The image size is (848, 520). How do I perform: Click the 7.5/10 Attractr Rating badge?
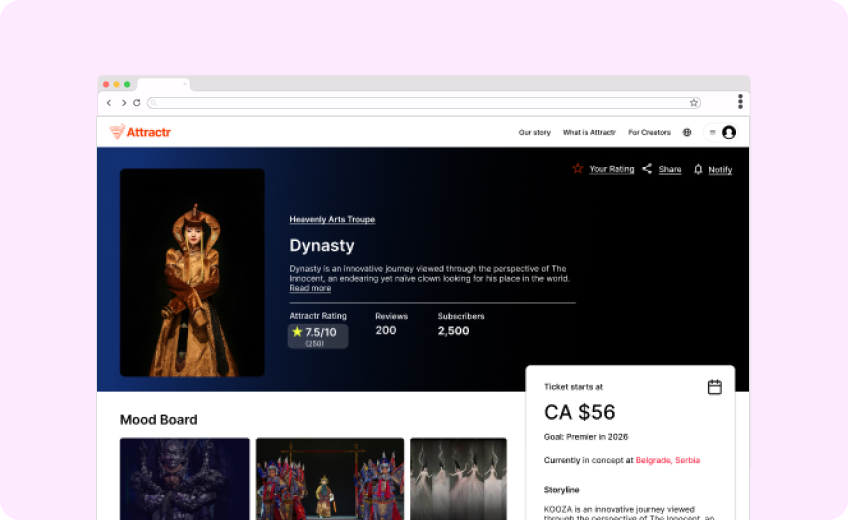pyautogui.click(x=318, y=335)
